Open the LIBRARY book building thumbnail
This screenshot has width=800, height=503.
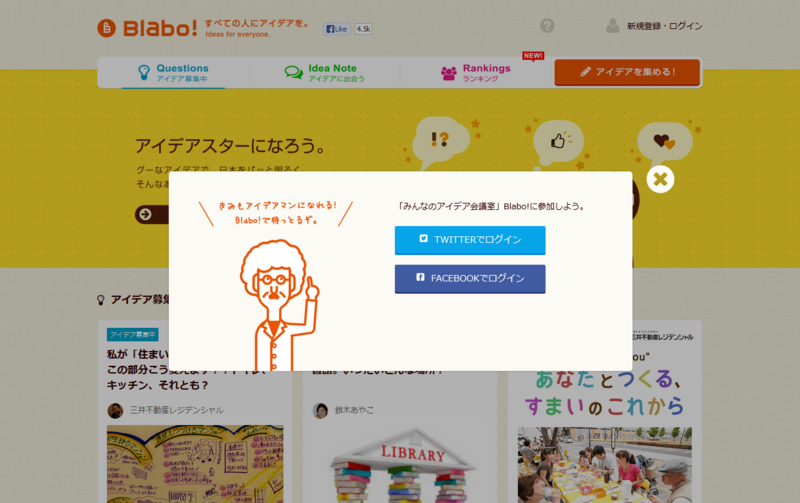(401, 464)
